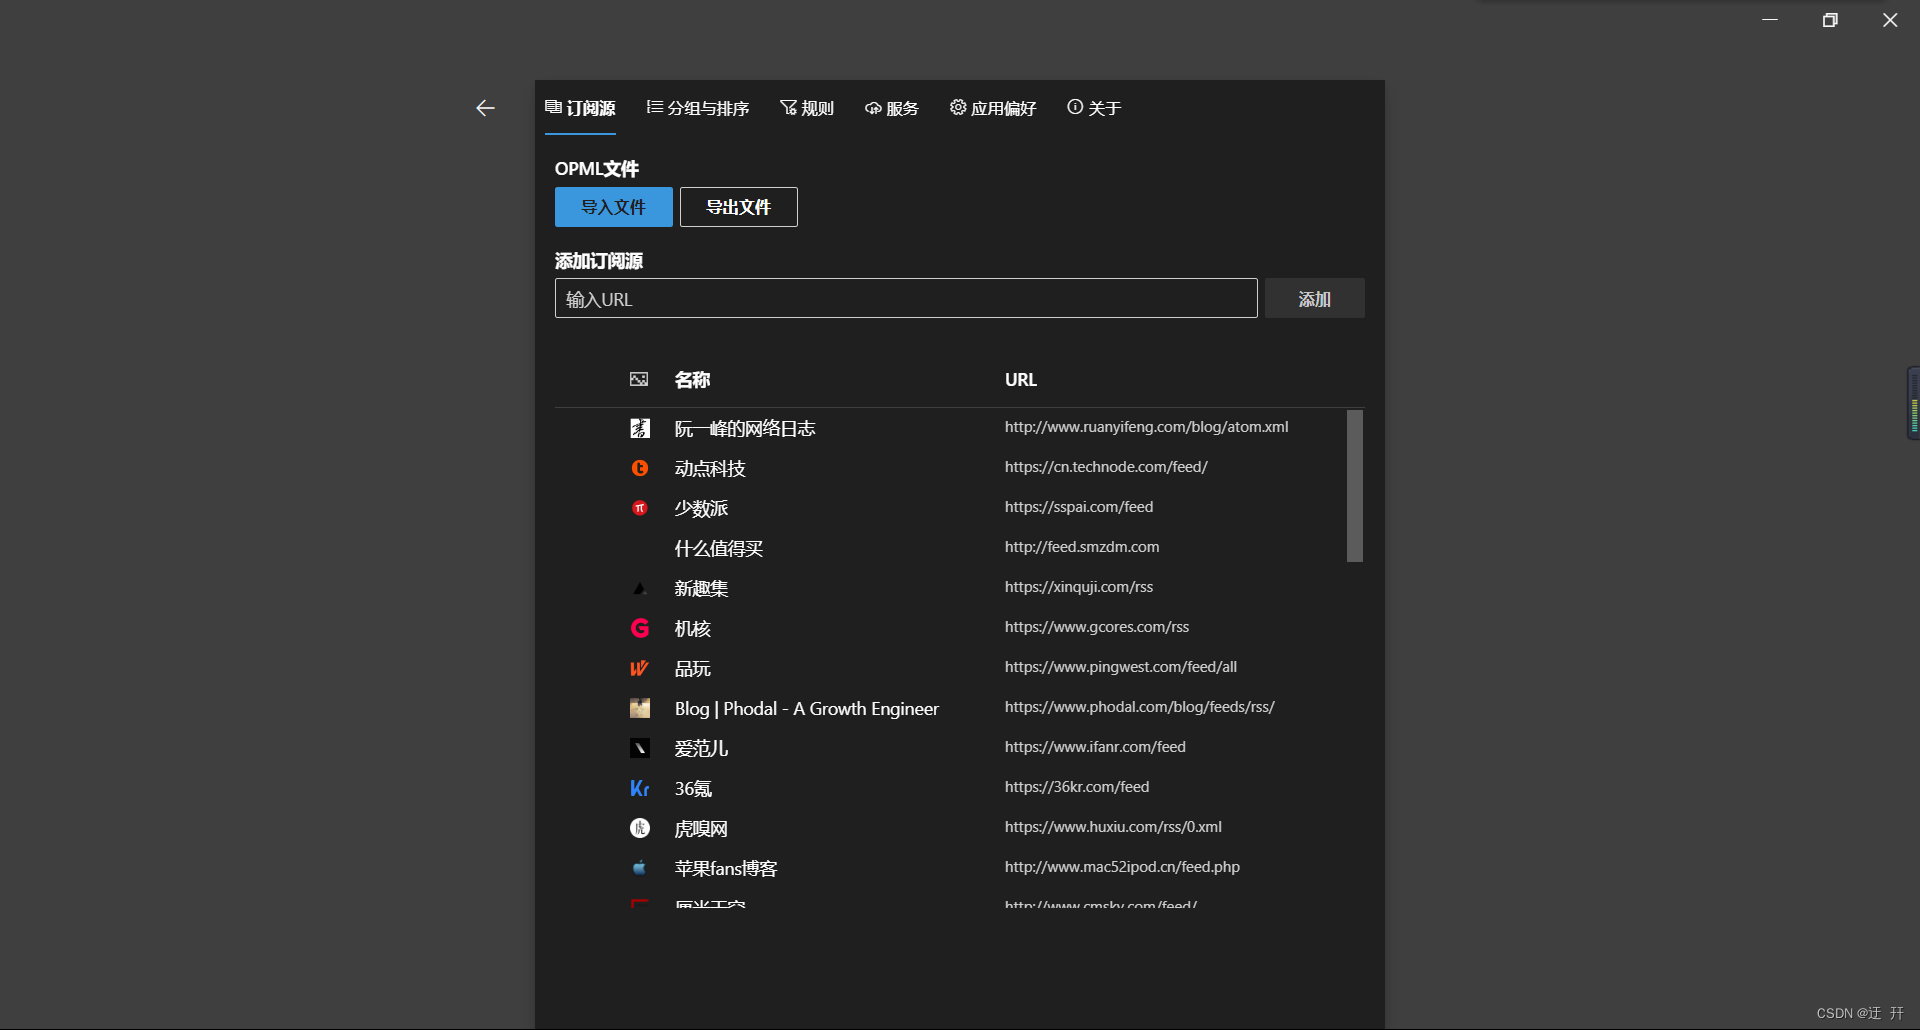Select the 动点科技 row name

click(x=710, y=468)
